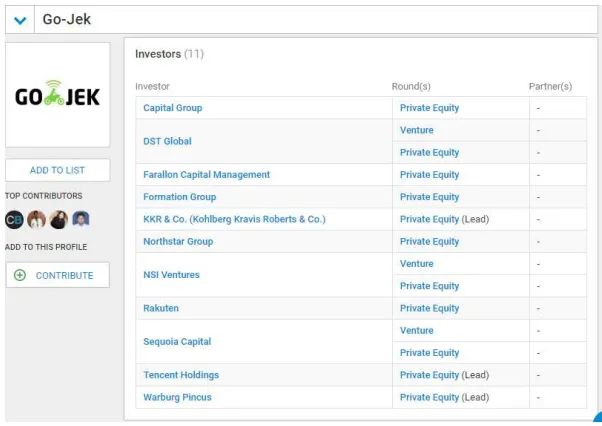Open the third contributor avatar with dark hair
The image size is (602, 426).
pyautogui.click(x=59, y=220)
